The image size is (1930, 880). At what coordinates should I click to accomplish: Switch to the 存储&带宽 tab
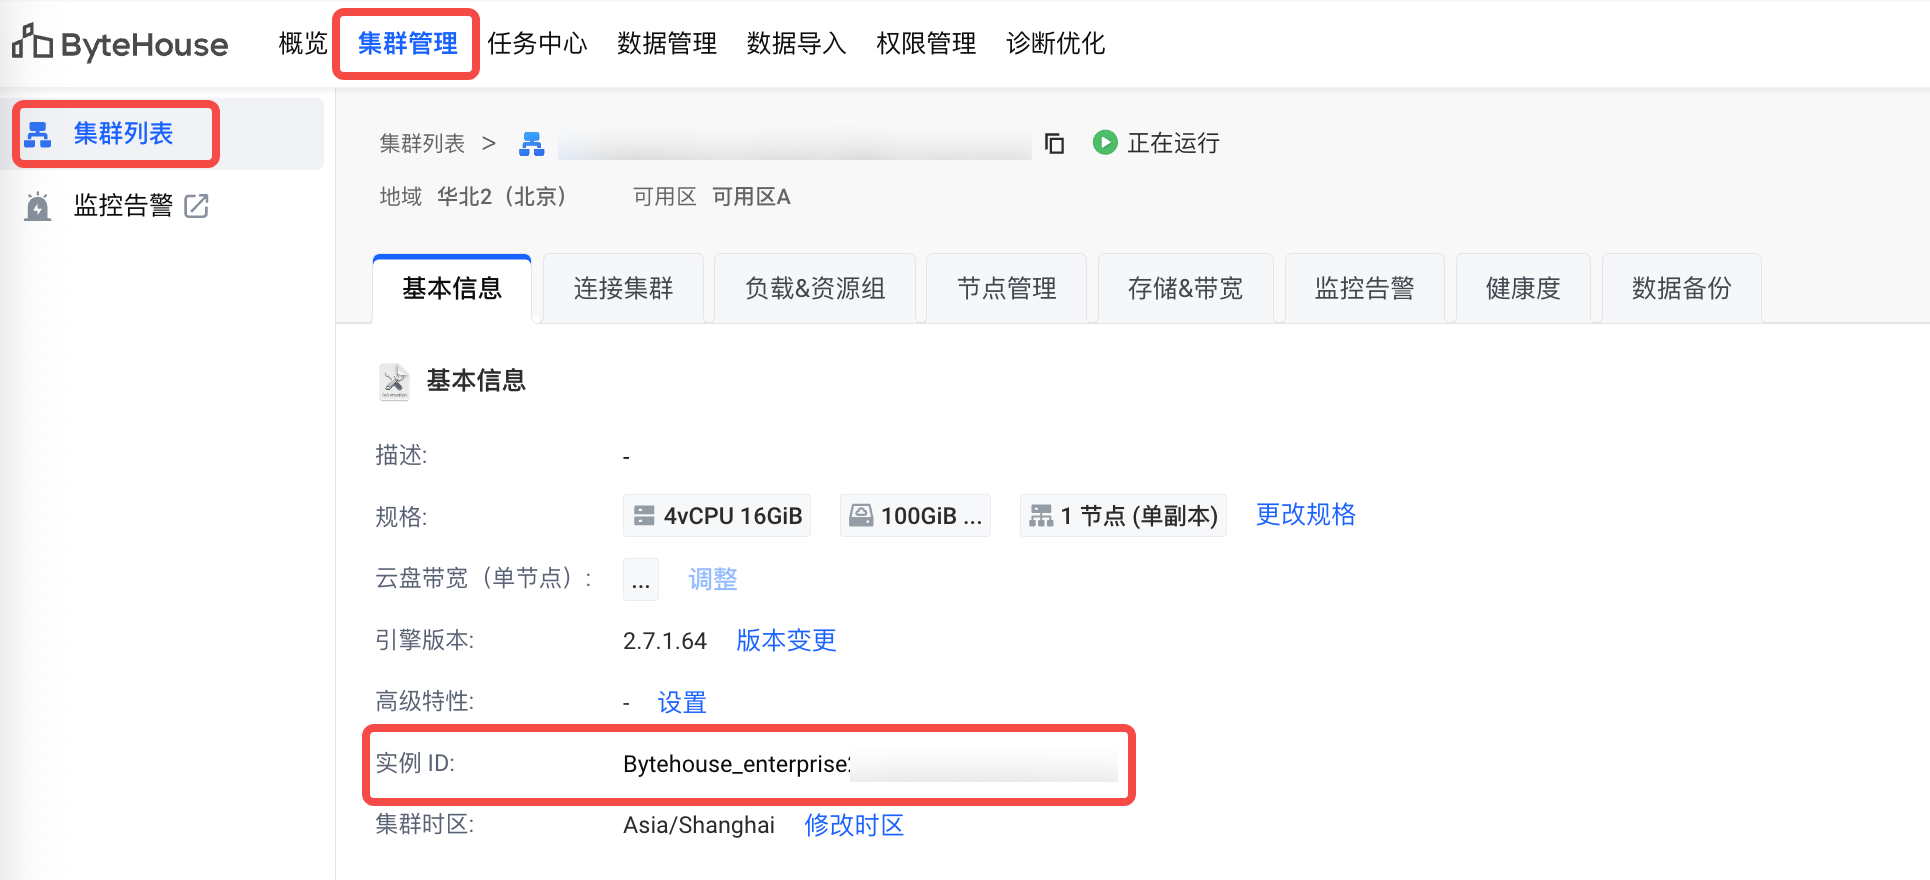(x=1185, y=289)
